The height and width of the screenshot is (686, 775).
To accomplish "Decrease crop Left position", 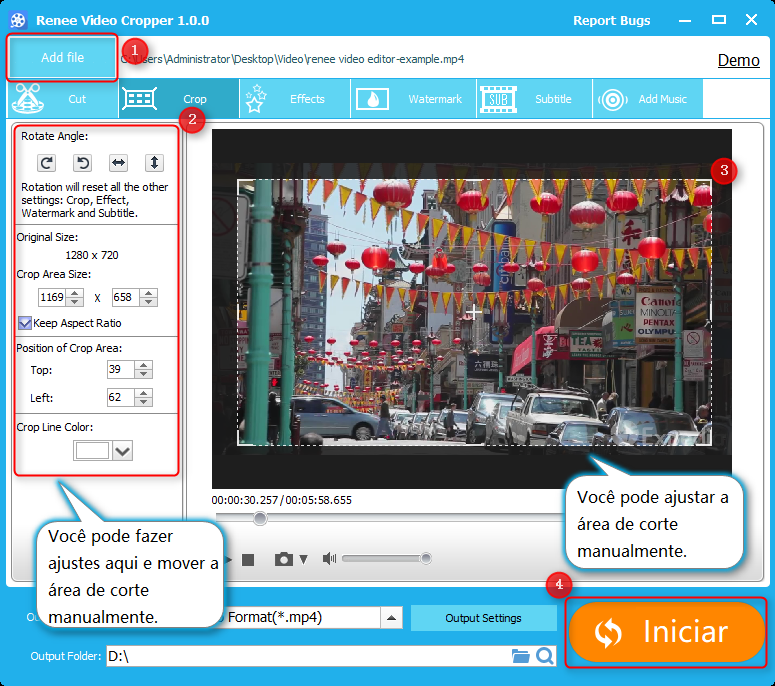I will pyautogui.click(x=143, y=402).
